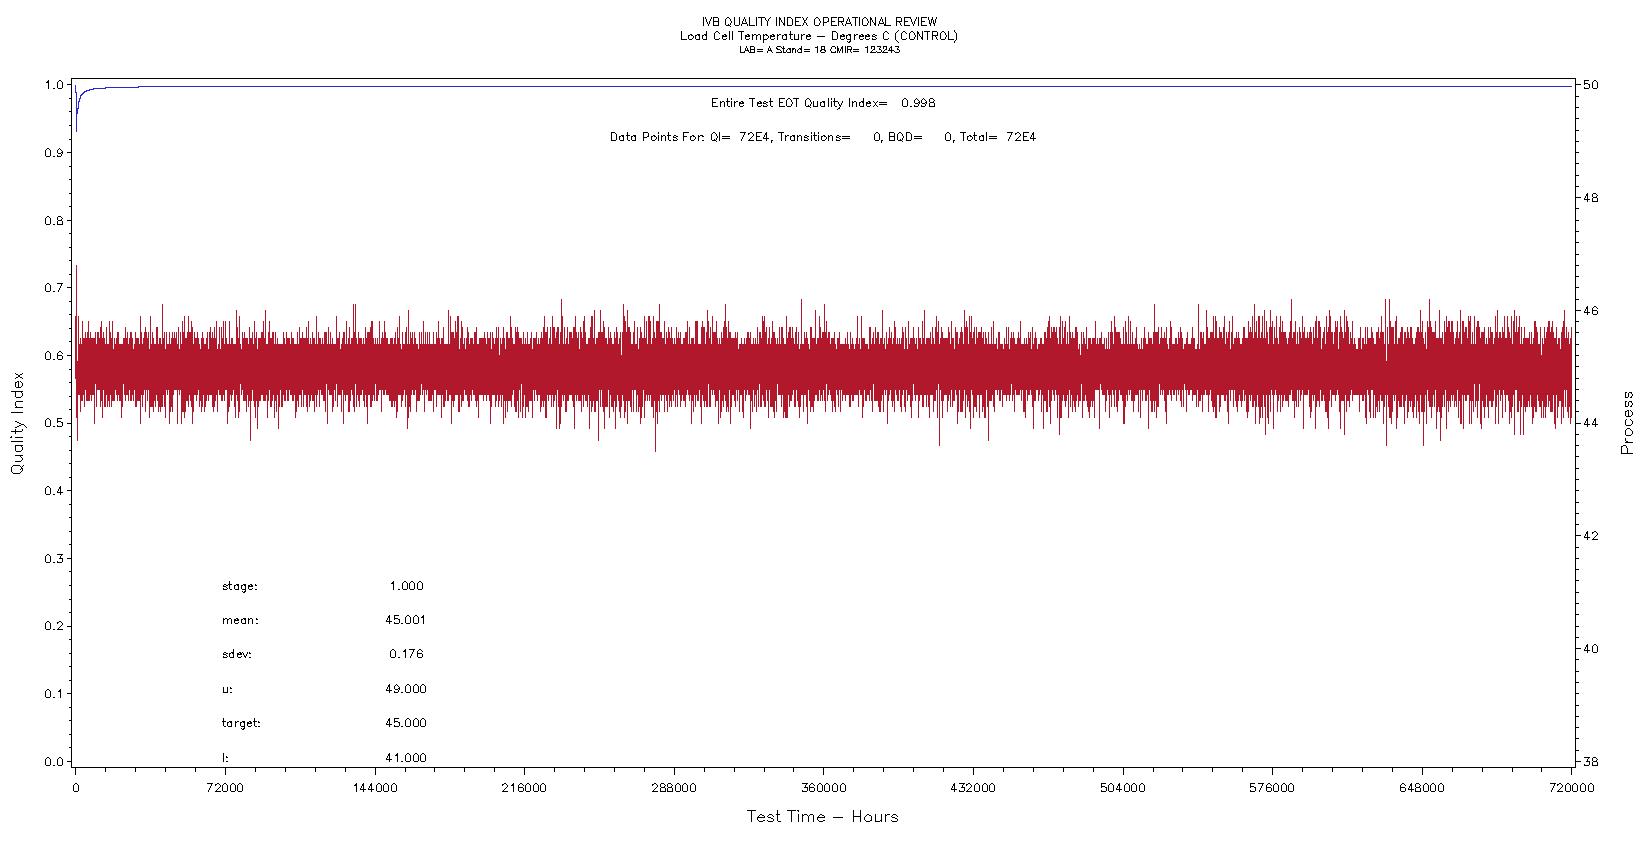The image size is (1648, 845).
Task: Click the Entire Test EOT Quality Index text
Action: pos(823,103)
